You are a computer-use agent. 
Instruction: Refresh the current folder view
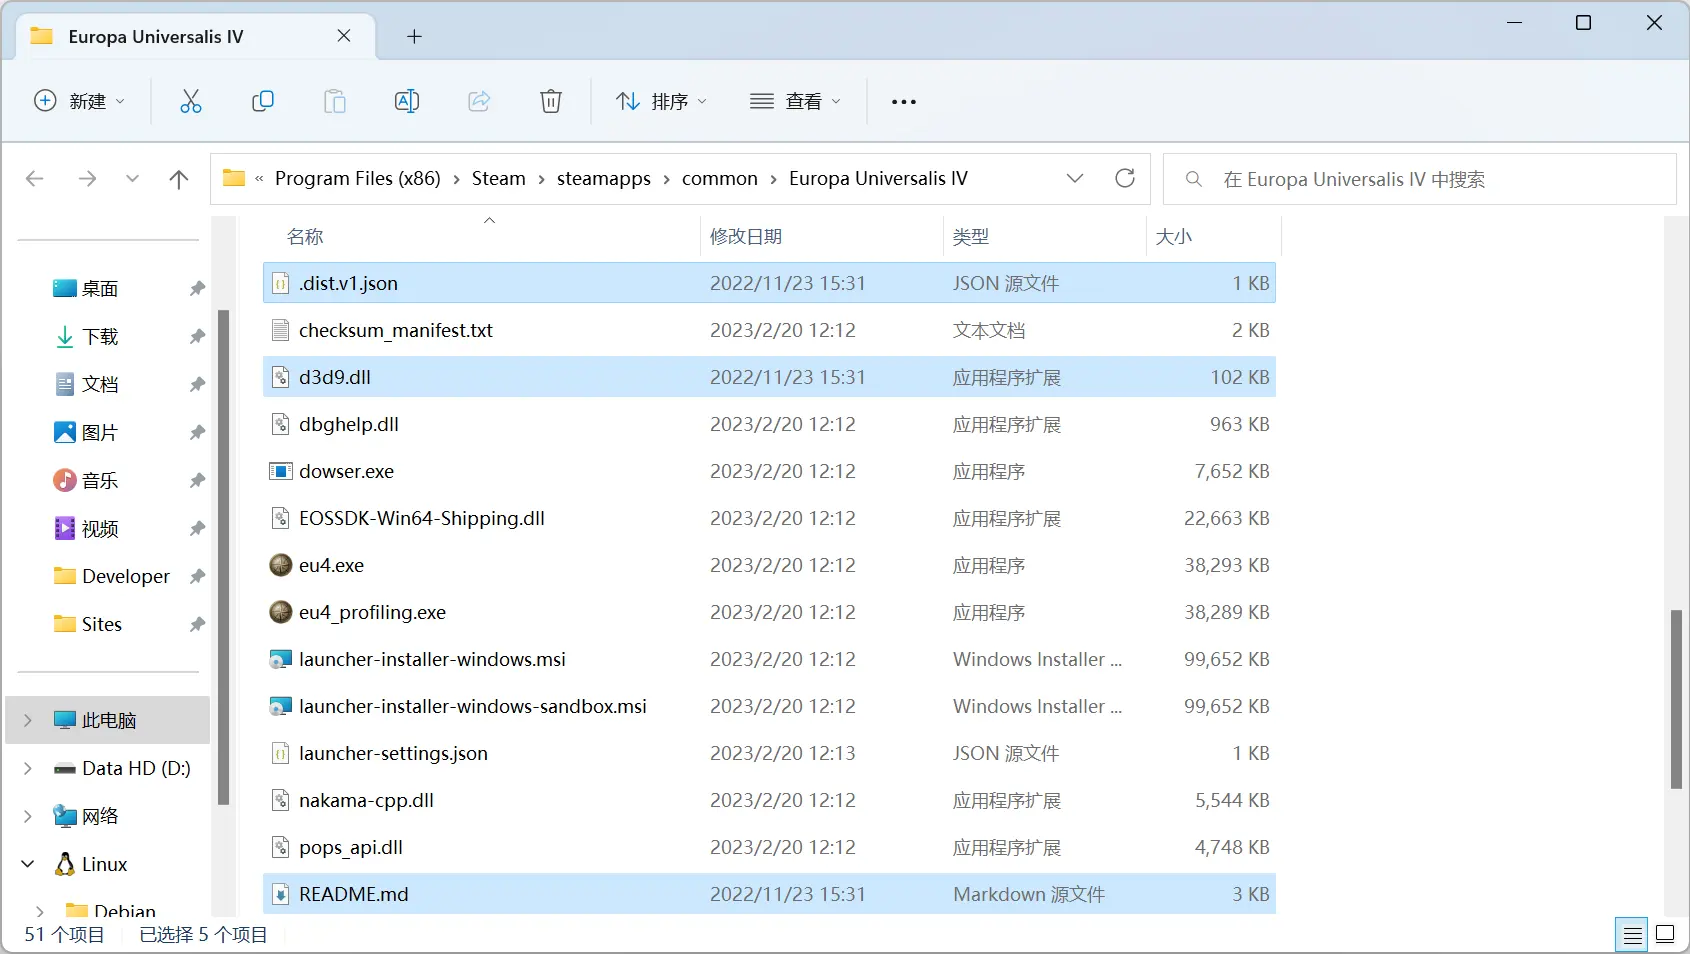[x=1125, y=178]
